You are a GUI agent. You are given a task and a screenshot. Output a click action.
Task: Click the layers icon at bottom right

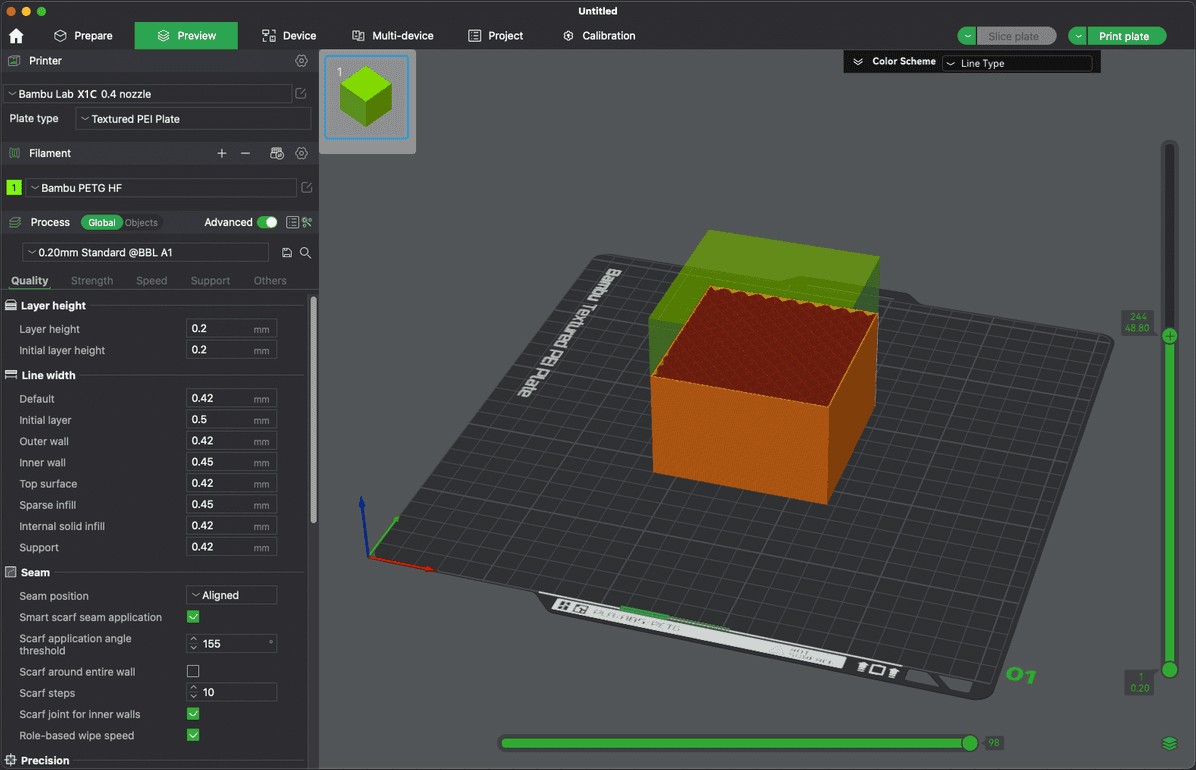(x=1169, y=744)
